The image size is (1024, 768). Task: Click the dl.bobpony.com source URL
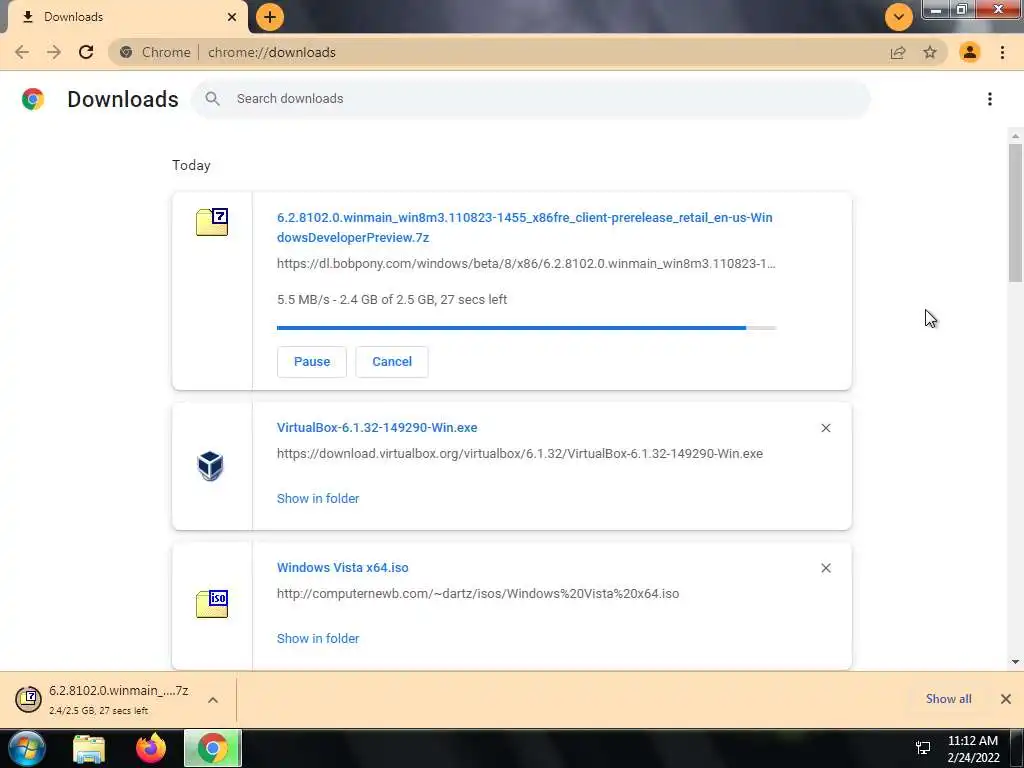tap(526, 264)
